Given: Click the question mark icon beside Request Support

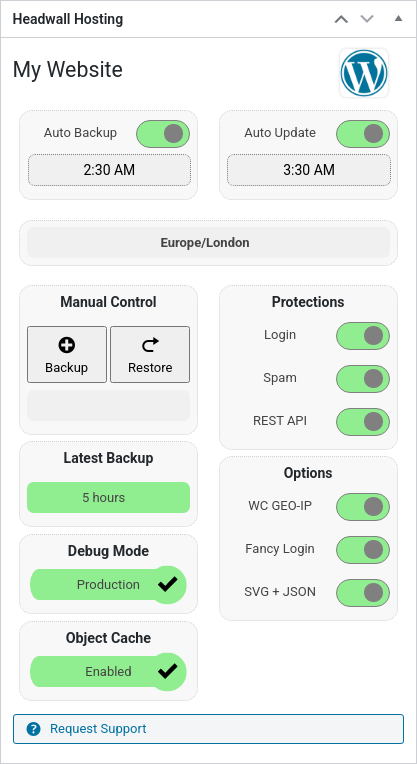Looking at the screenshot, I should (34, 729).
